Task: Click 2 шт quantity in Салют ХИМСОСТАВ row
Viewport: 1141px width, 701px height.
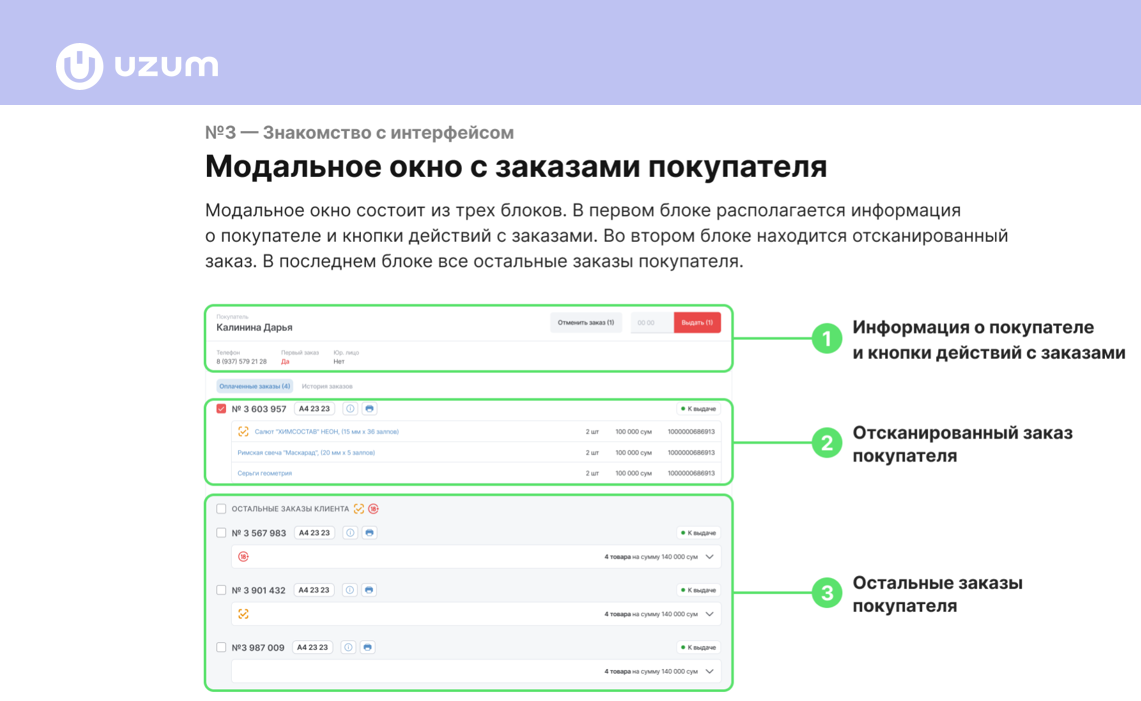Action: click(x=592, y=432)
